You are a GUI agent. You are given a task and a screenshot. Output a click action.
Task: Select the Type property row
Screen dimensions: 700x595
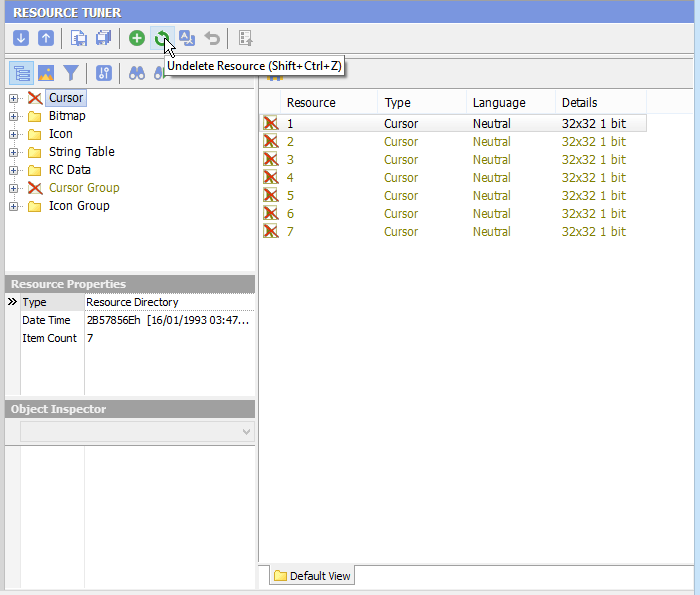coord(130,302)
